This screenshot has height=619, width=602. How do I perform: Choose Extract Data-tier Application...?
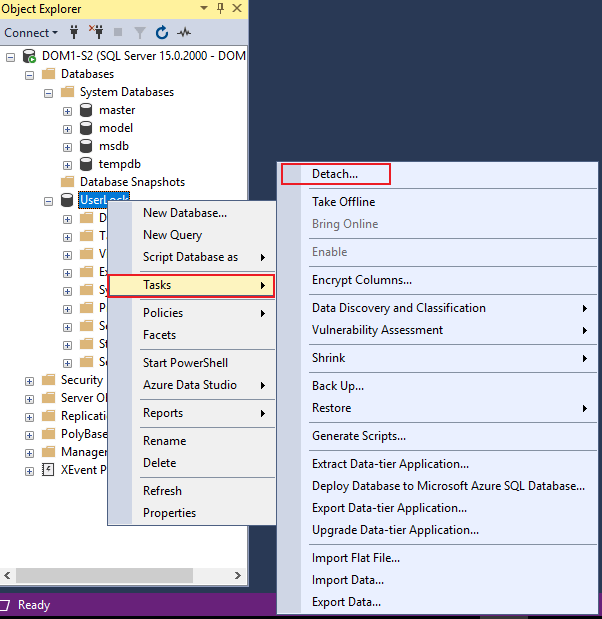click(437, 464)
